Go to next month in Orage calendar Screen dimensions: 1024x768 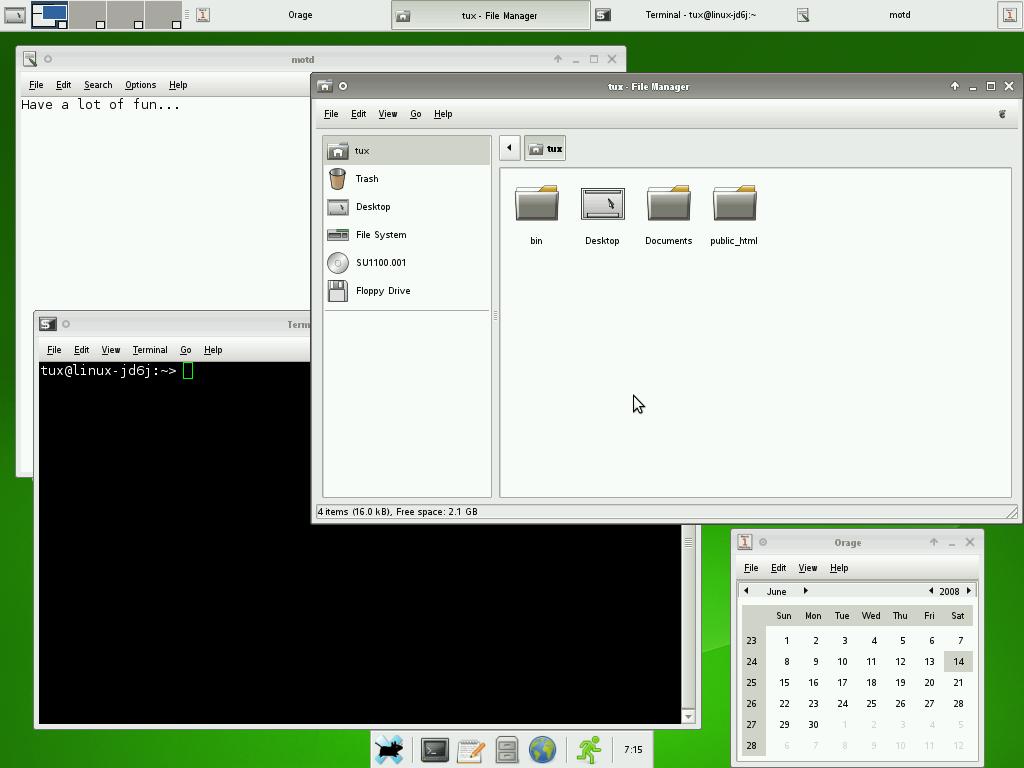pos(806,591)
